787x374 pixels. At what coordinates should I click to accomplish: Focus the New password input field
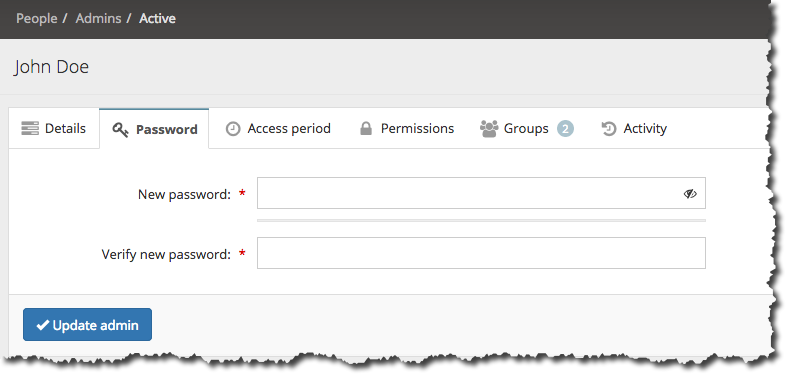pos(481,193)
